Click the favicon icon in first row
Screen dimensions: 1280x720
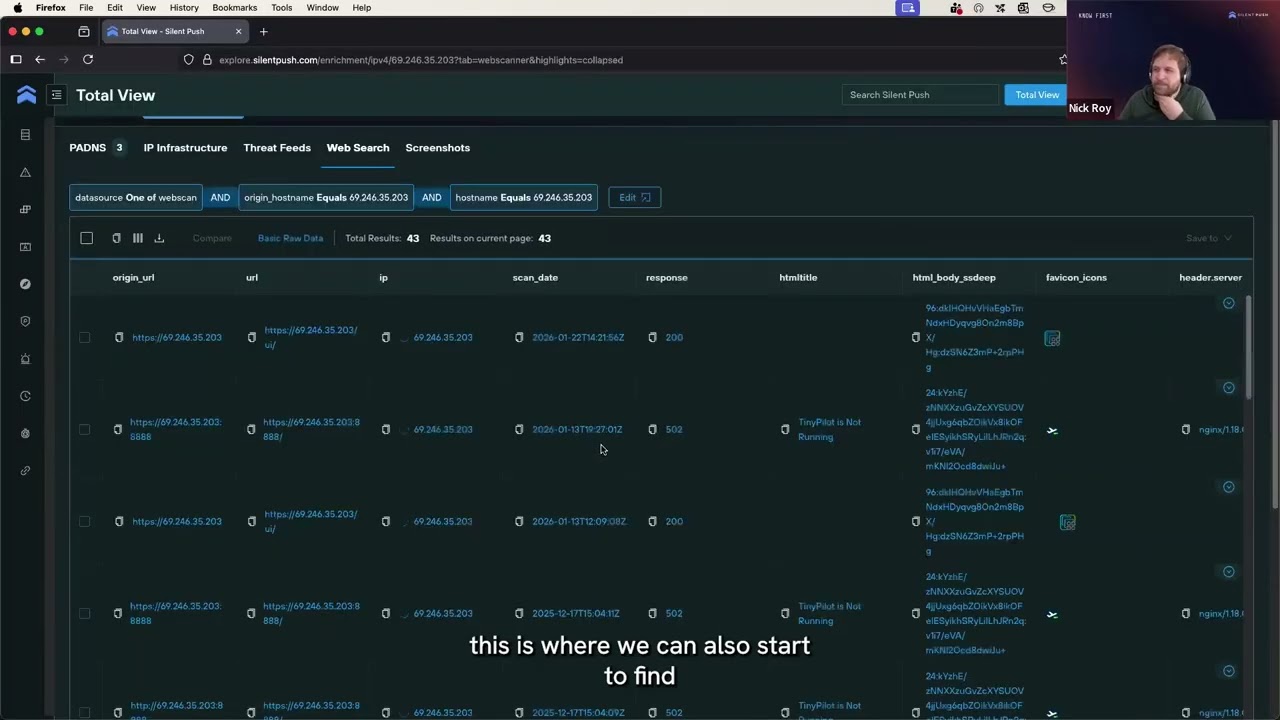[1052, 339]
